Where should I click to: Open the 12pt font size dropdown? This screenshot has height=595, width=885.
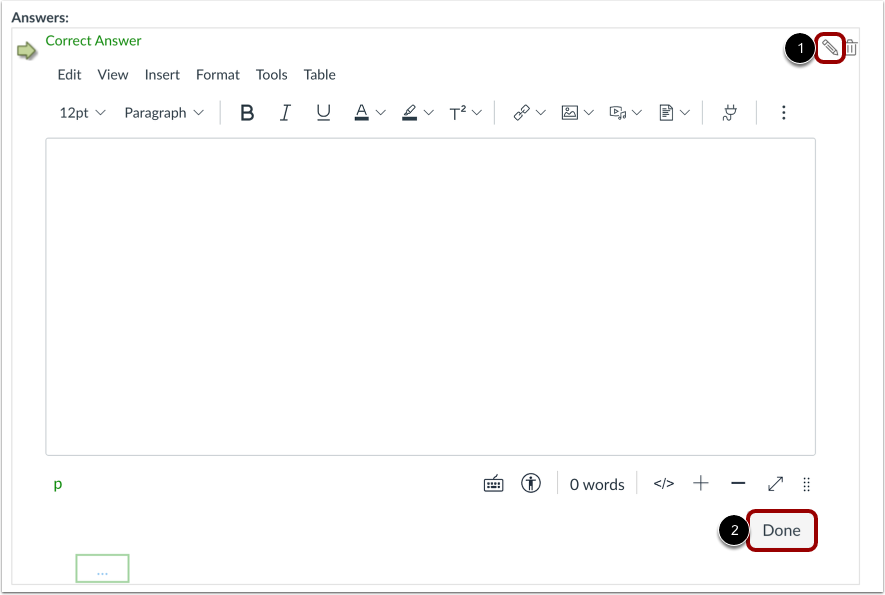click(80, 112)
